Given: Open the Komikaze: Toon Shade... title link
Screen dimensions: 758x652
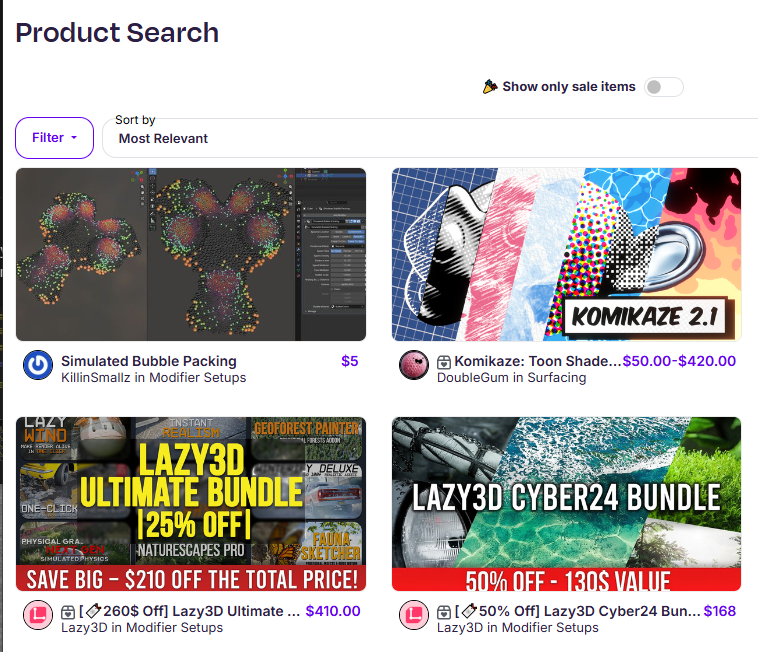Looking at the screenshot, I should [538, 361].
